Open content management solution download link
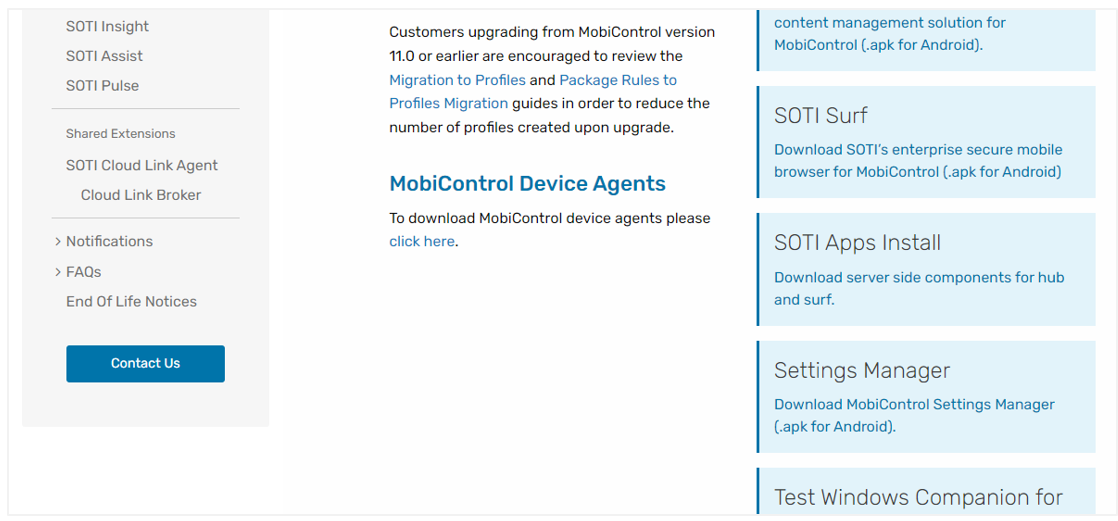The width and height of the screenshot is (1118, 521). pyautogui.click(x=889, y=33)
